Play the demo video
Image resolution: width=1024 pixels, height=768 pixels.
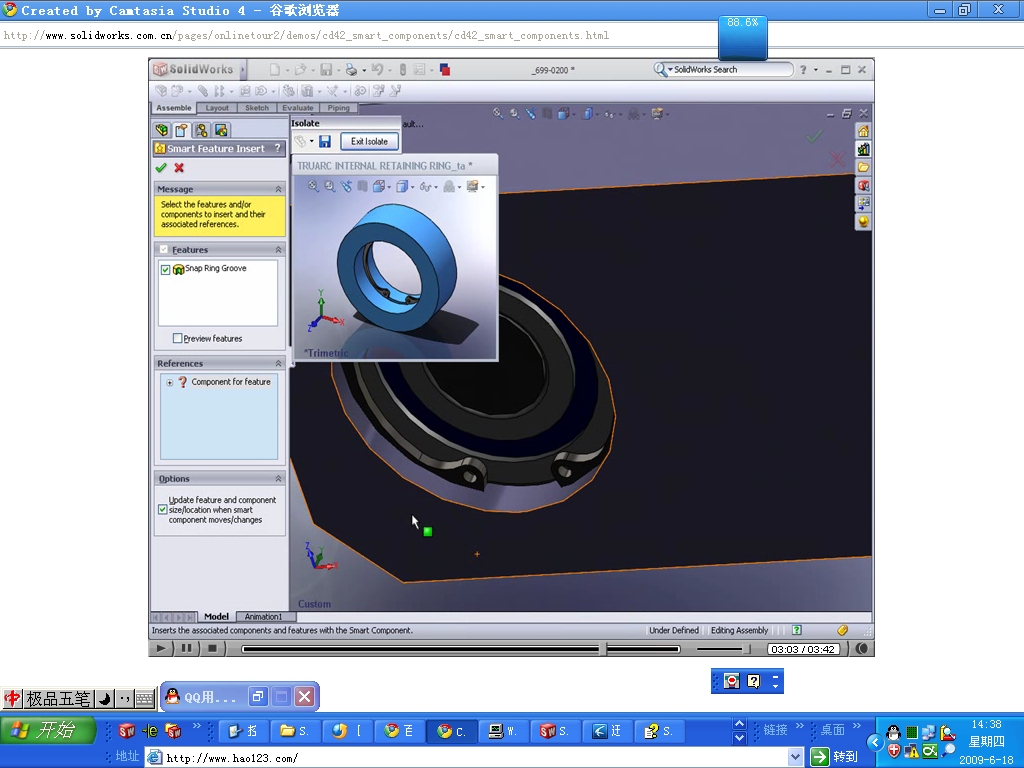pyautogui.click(x=161, y=648)
